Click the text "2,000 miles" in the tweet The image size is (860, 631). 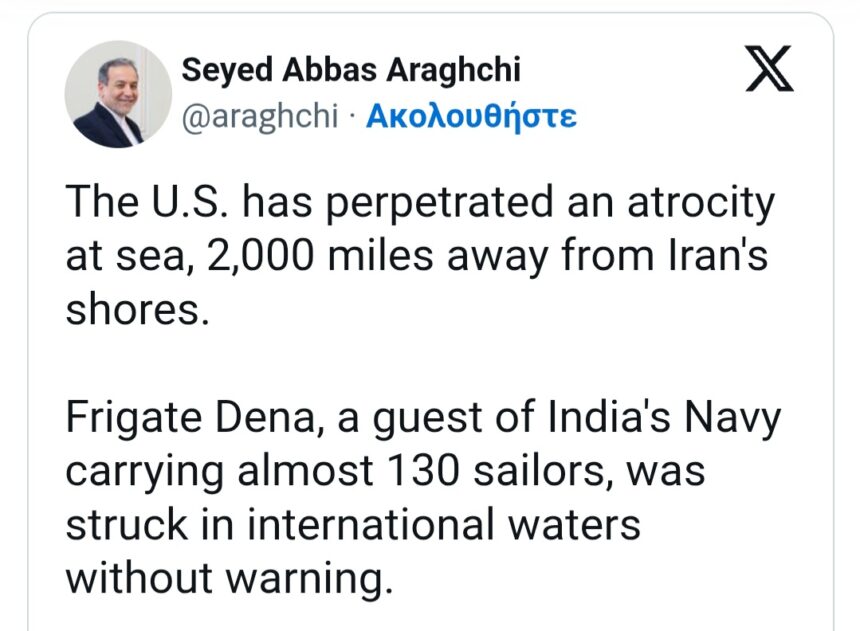pos(308,257)
